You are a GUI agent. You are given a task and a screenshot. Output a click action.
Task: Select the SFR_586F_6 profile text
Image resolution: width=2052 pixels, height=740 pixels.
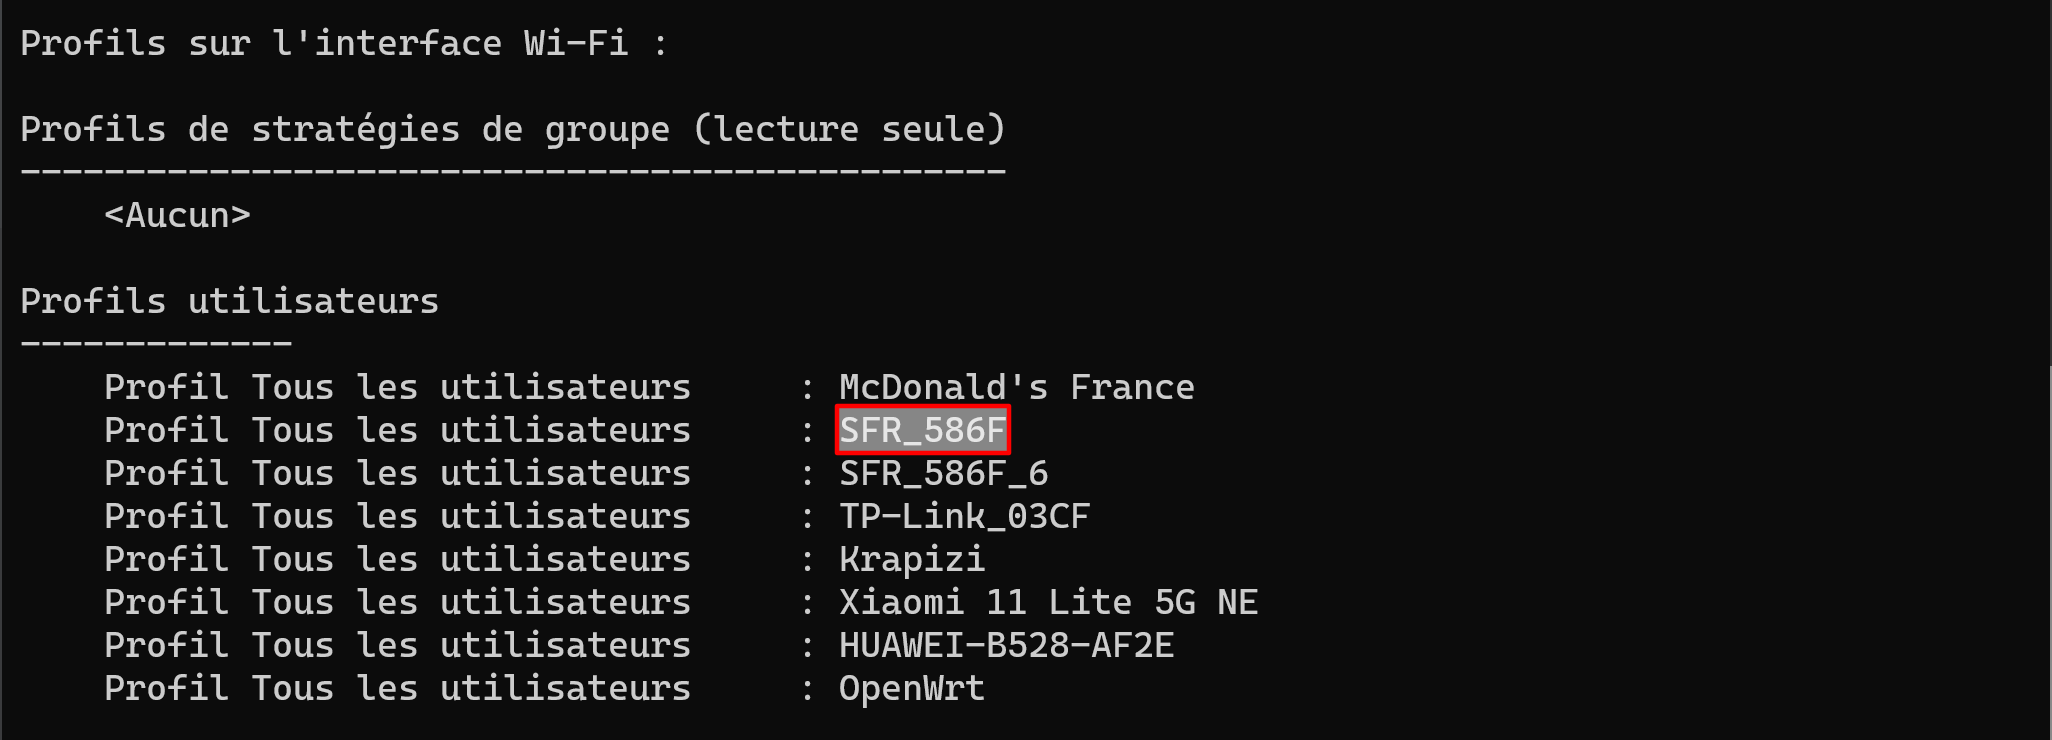tap(943, 473)
